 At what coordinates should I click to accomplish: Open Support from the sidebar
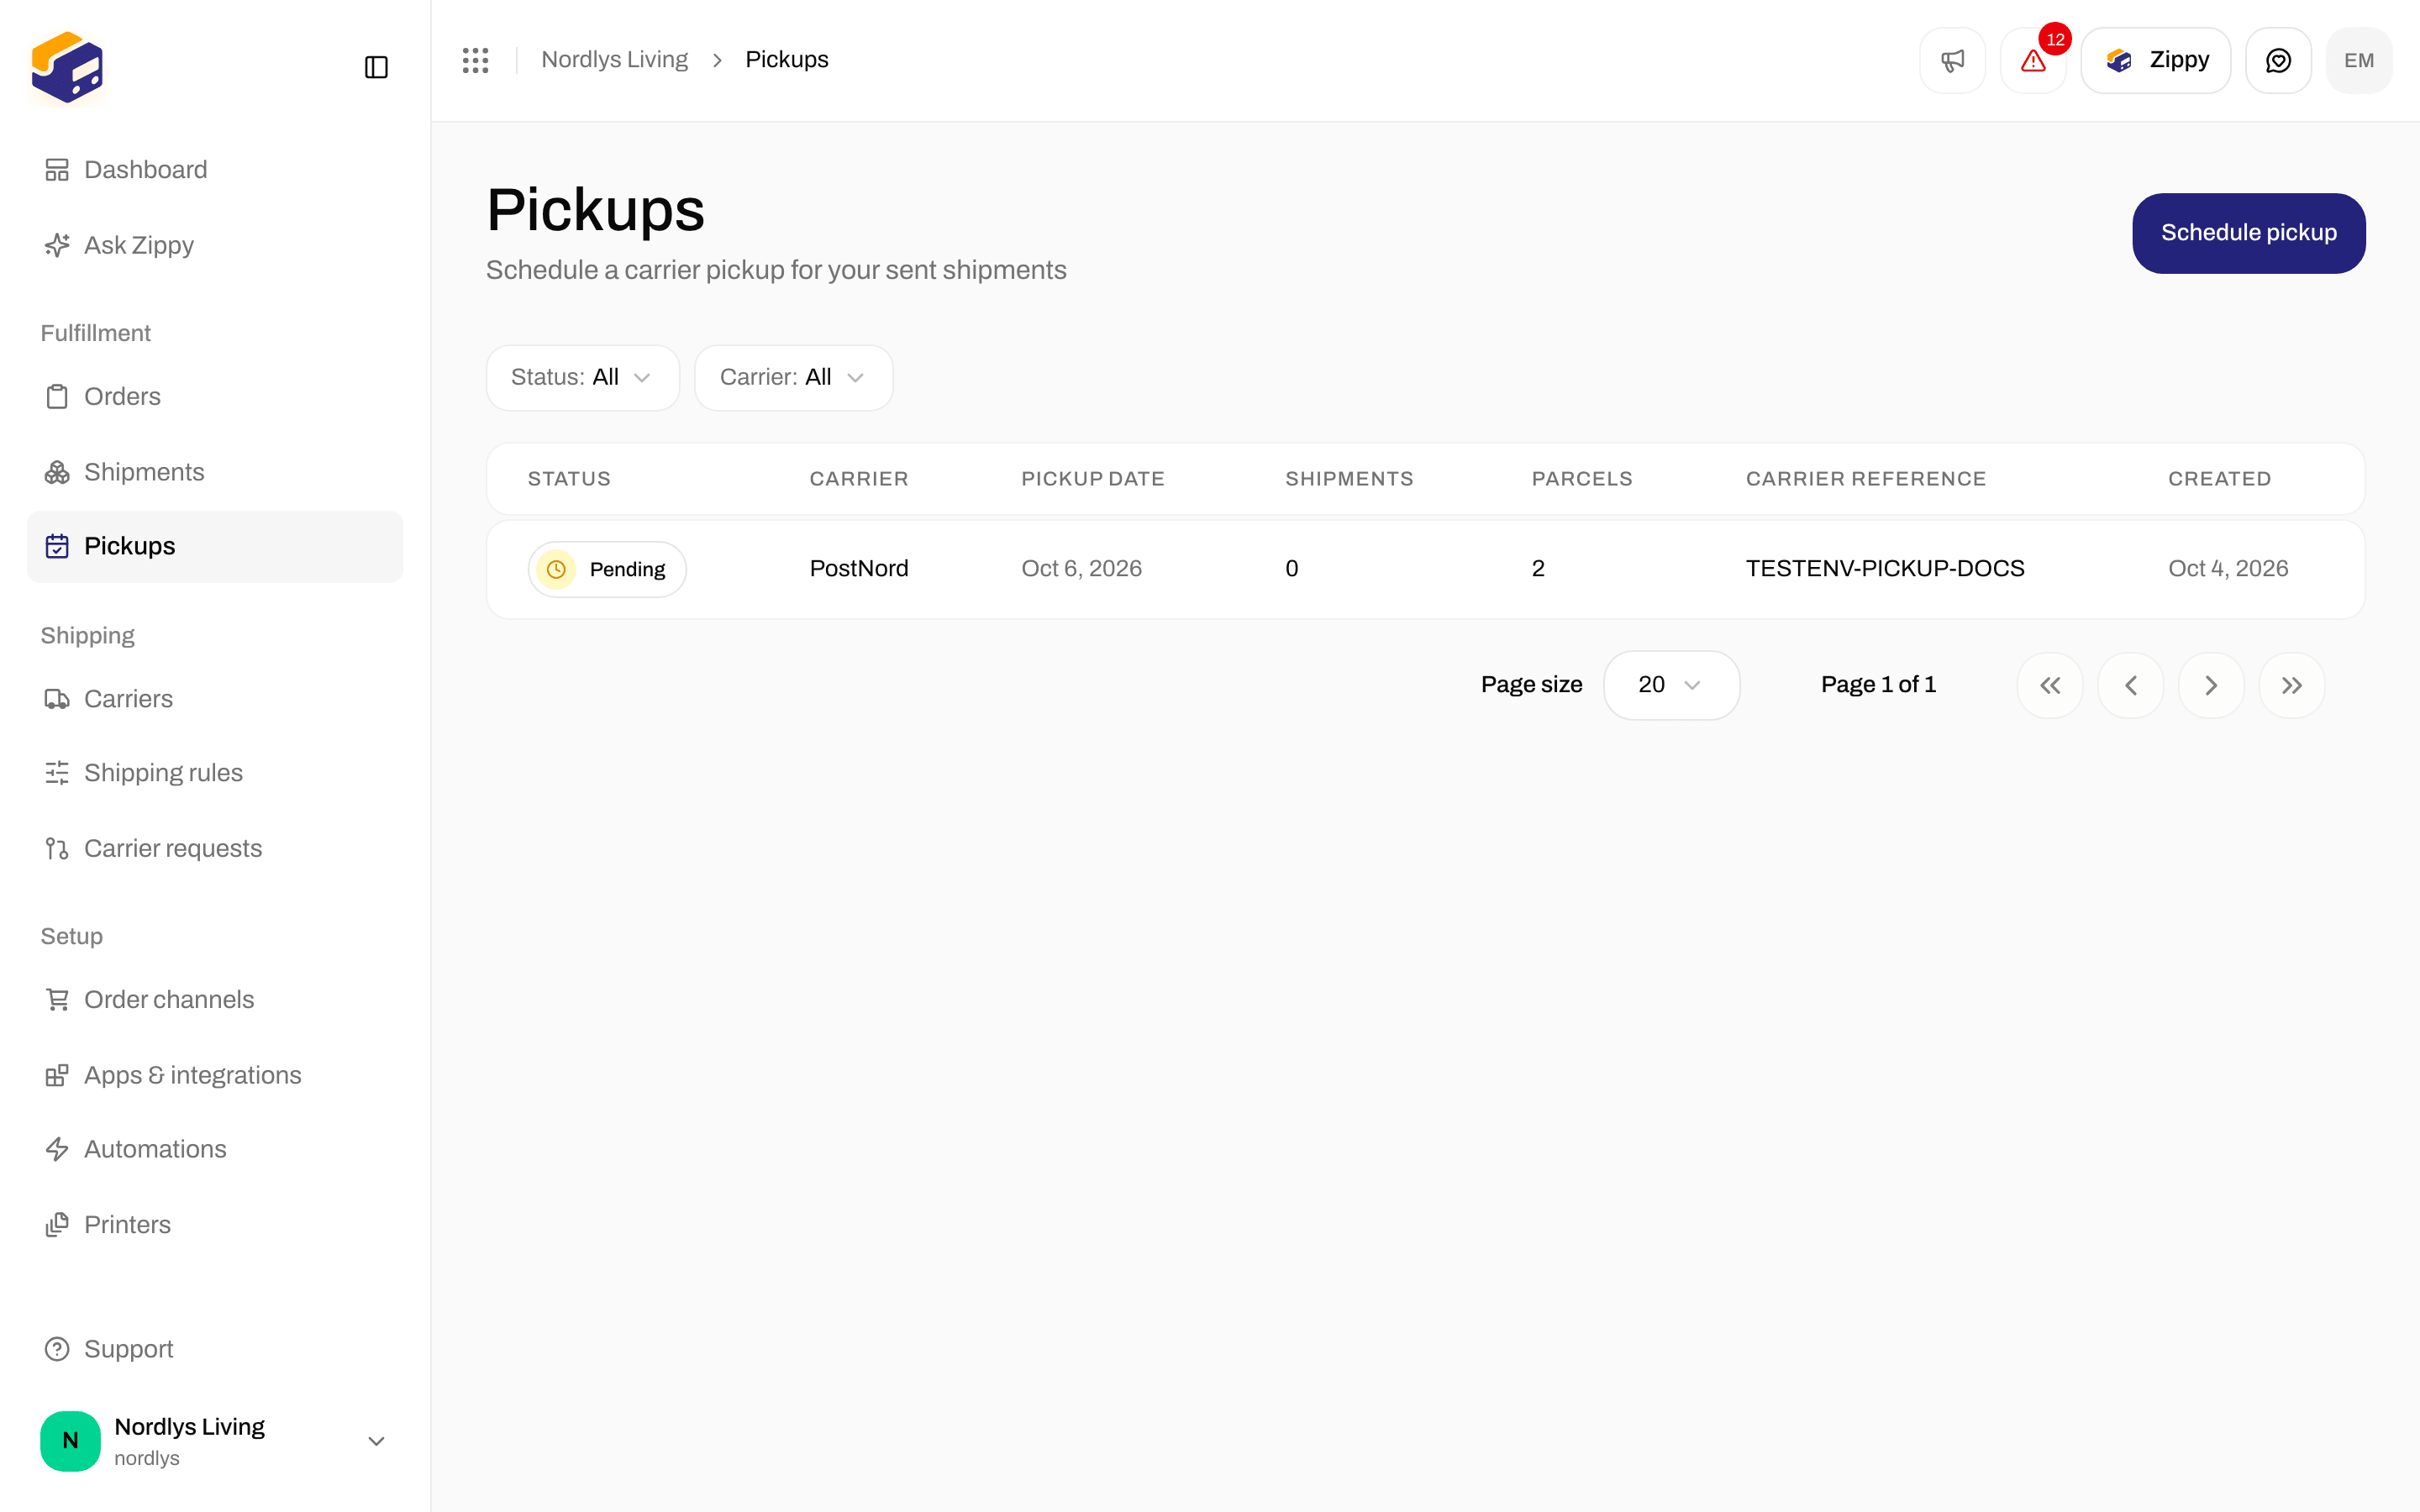point(215,1349)
